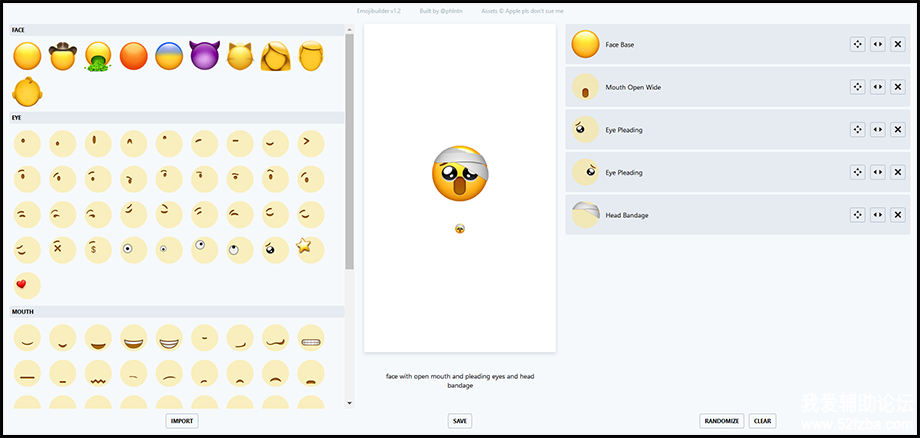
Task: Flip the Face Base layer horizontally
Action: [x=878, y=45]
